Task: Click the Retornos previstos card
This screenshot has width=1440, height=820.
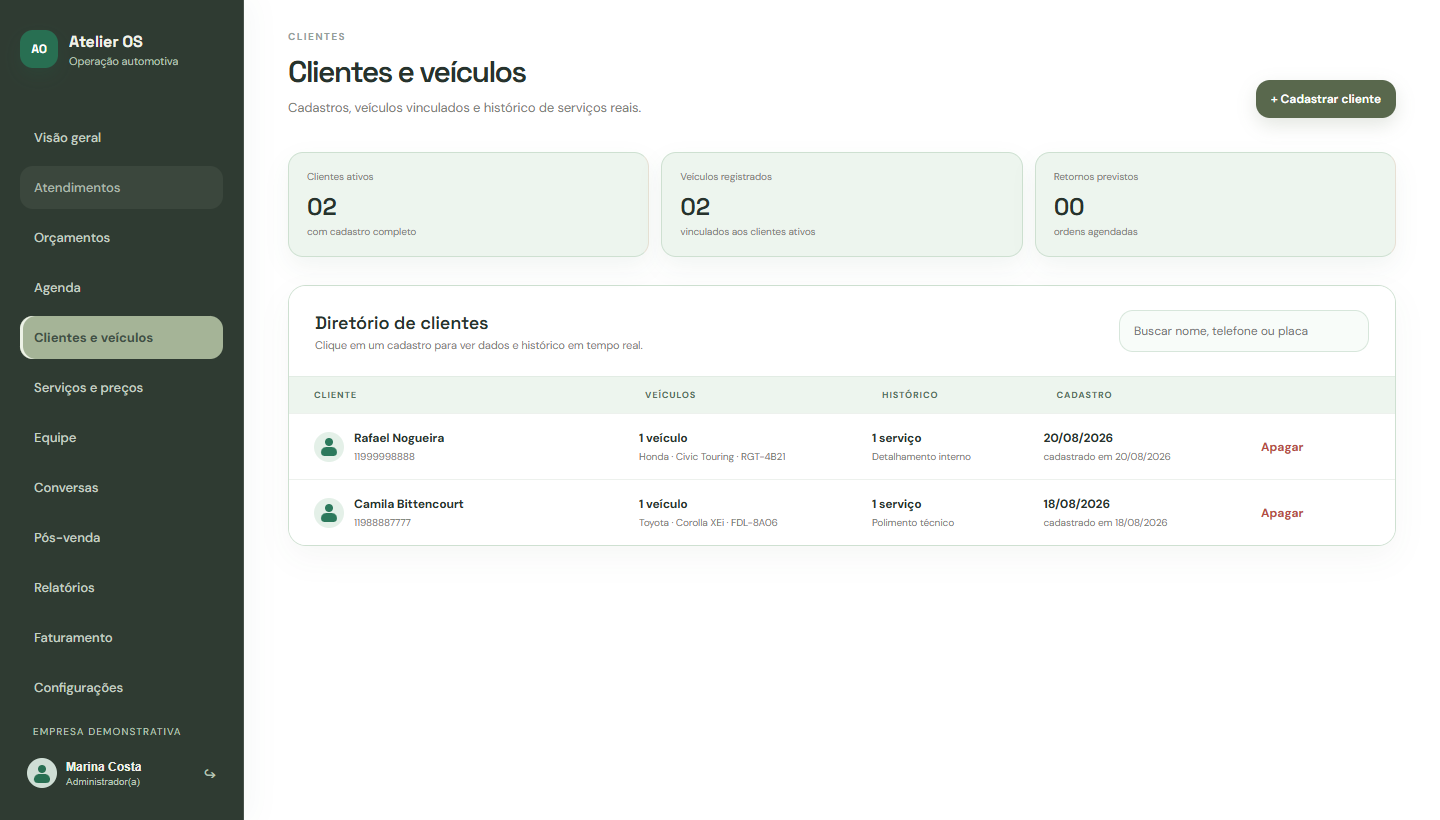Action: [1215, 205]
